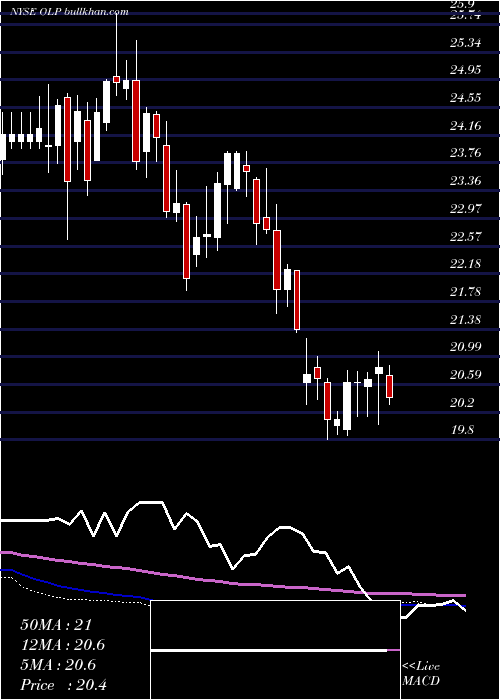Image resolution: width=500 pixels, height=700 pixels.
Task: Click the NYSE OLP bullkhan.com chart title
Action: pyautogui.click(x=70, y=12)
